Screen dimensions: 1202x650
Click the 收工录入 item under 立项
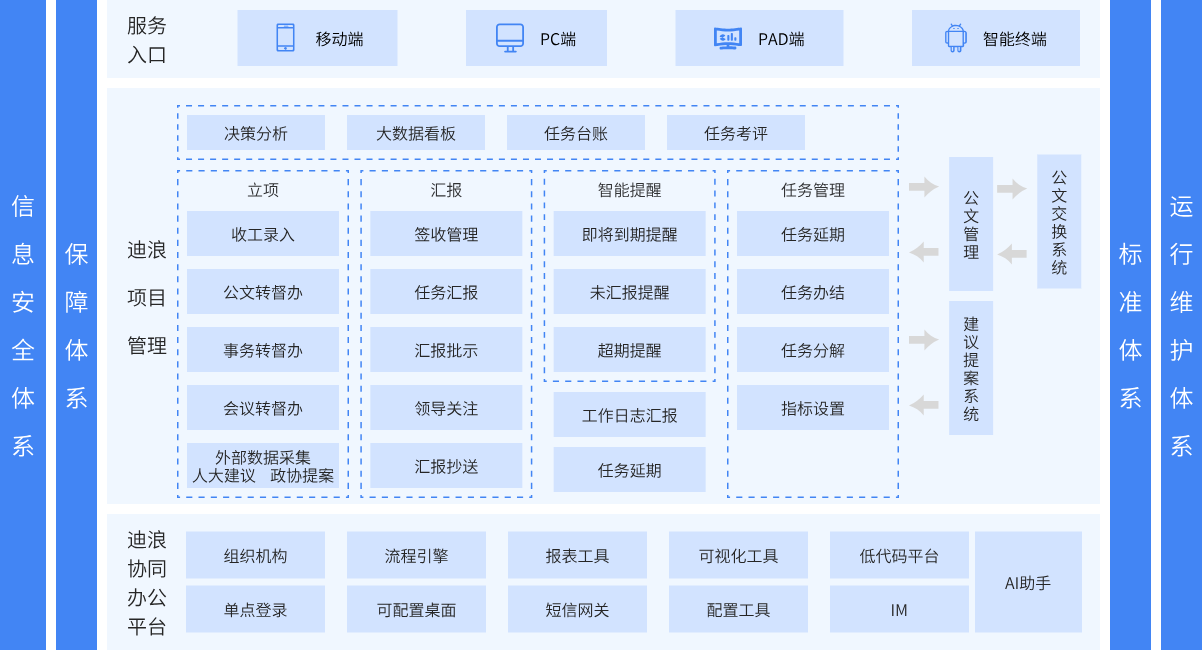(x=263, y=234)
